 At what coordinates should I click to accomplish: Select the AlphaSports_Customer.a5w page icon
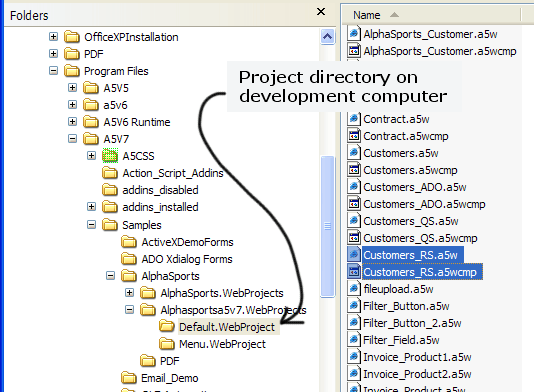354,34
